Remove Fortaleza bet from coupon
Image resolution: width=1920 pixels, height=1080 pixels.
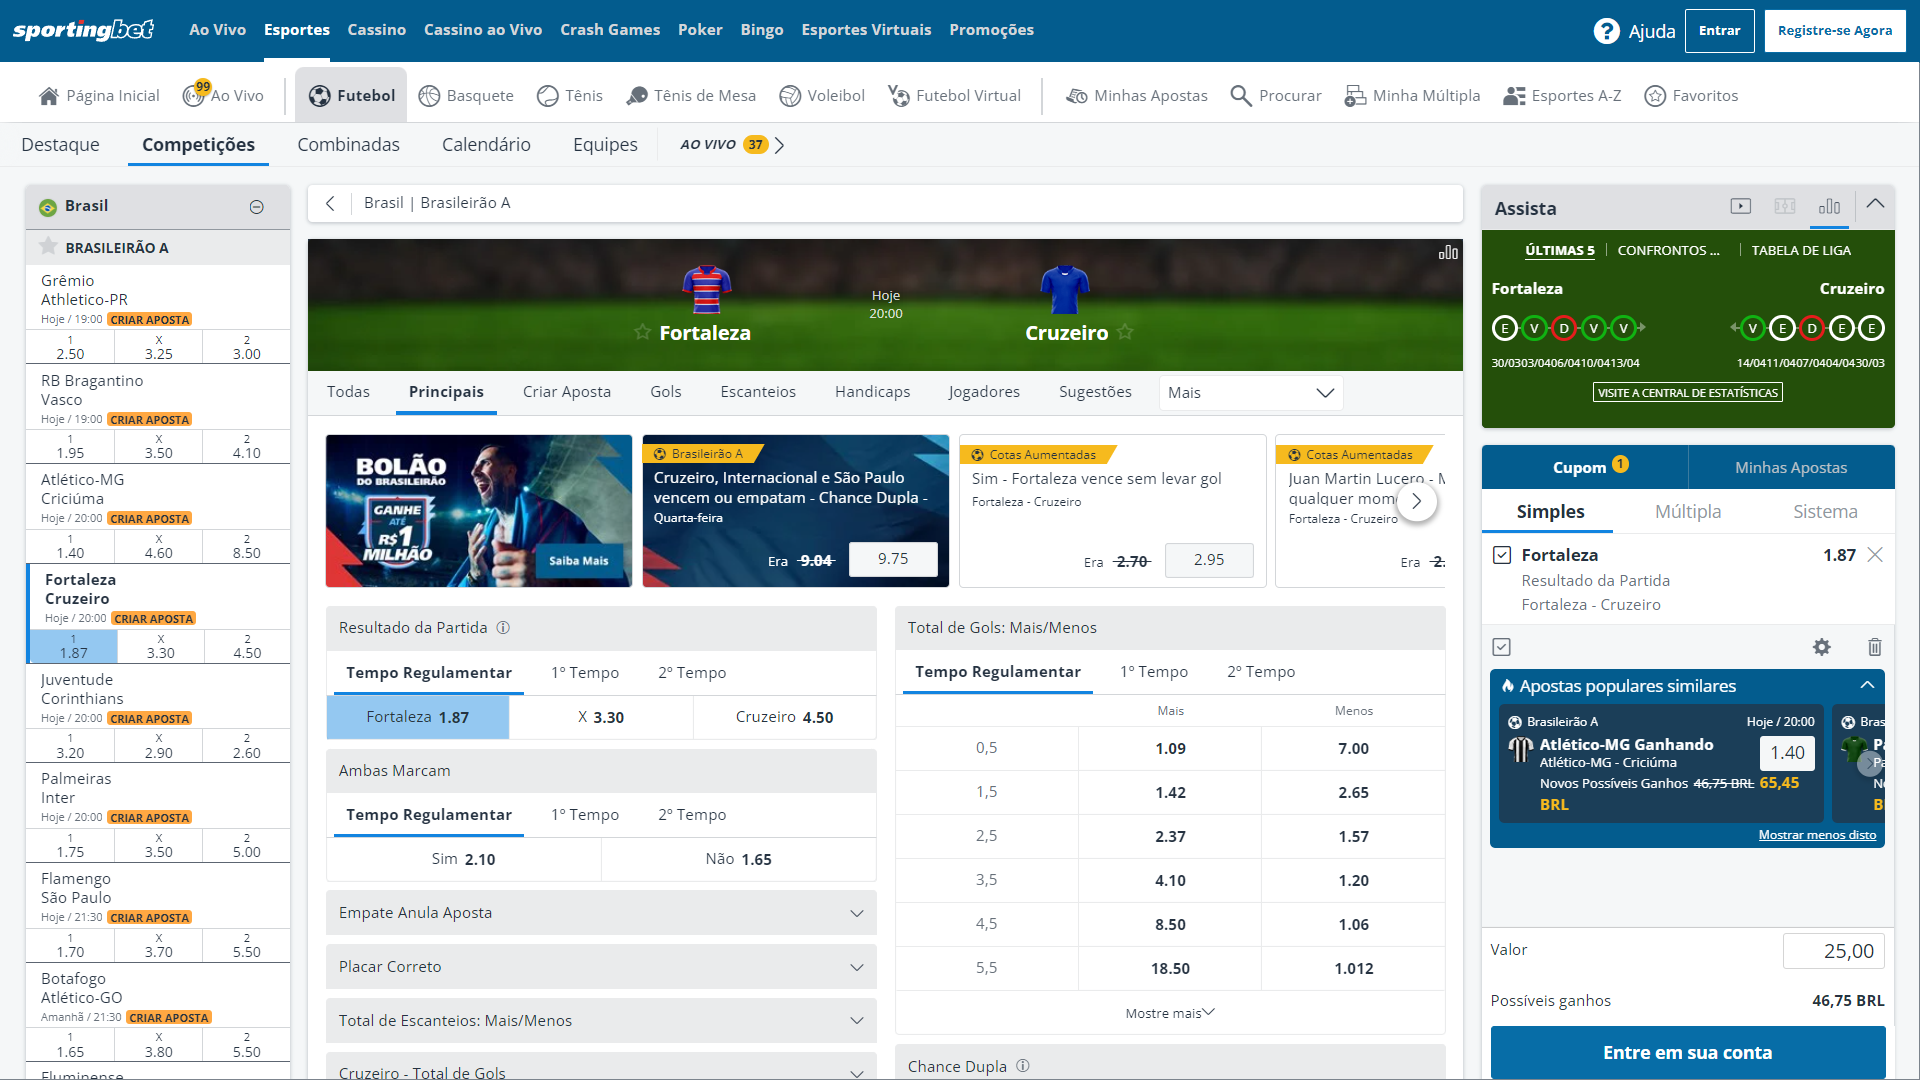point(1875,555)
